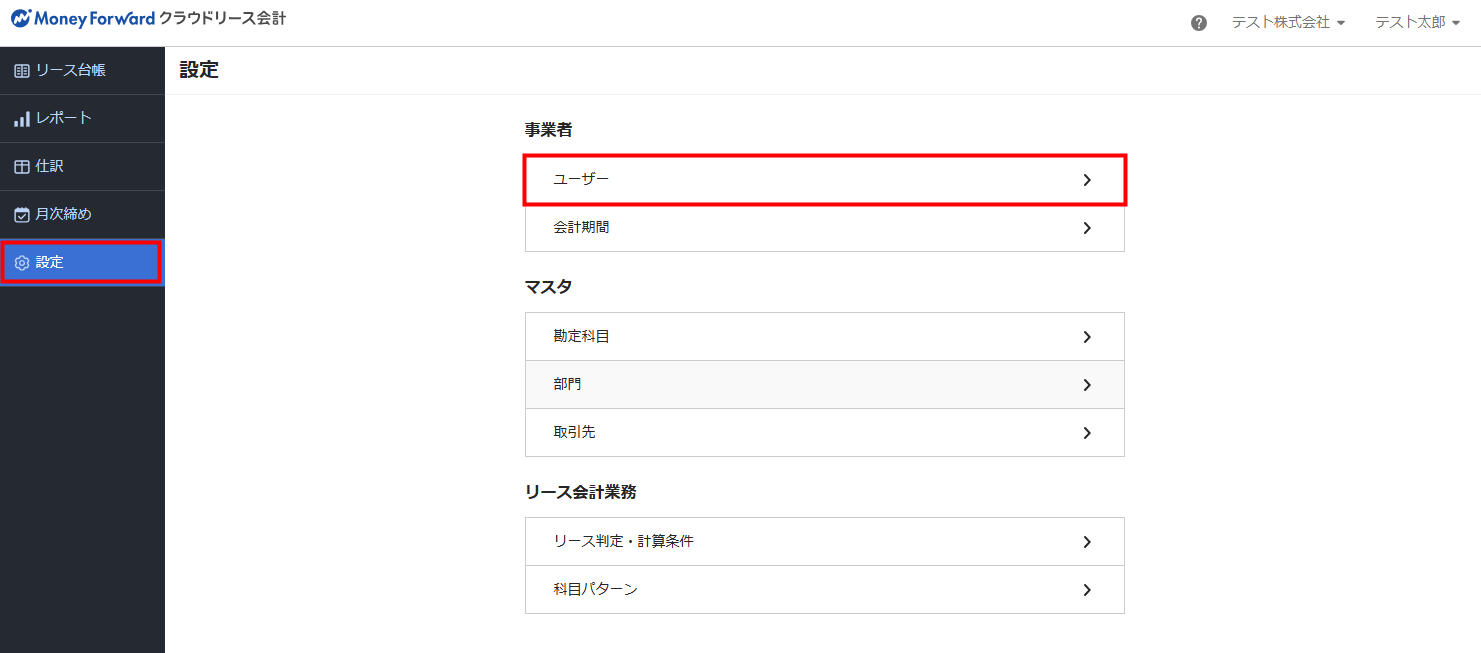Click the Money Forward logo icon

21,19
